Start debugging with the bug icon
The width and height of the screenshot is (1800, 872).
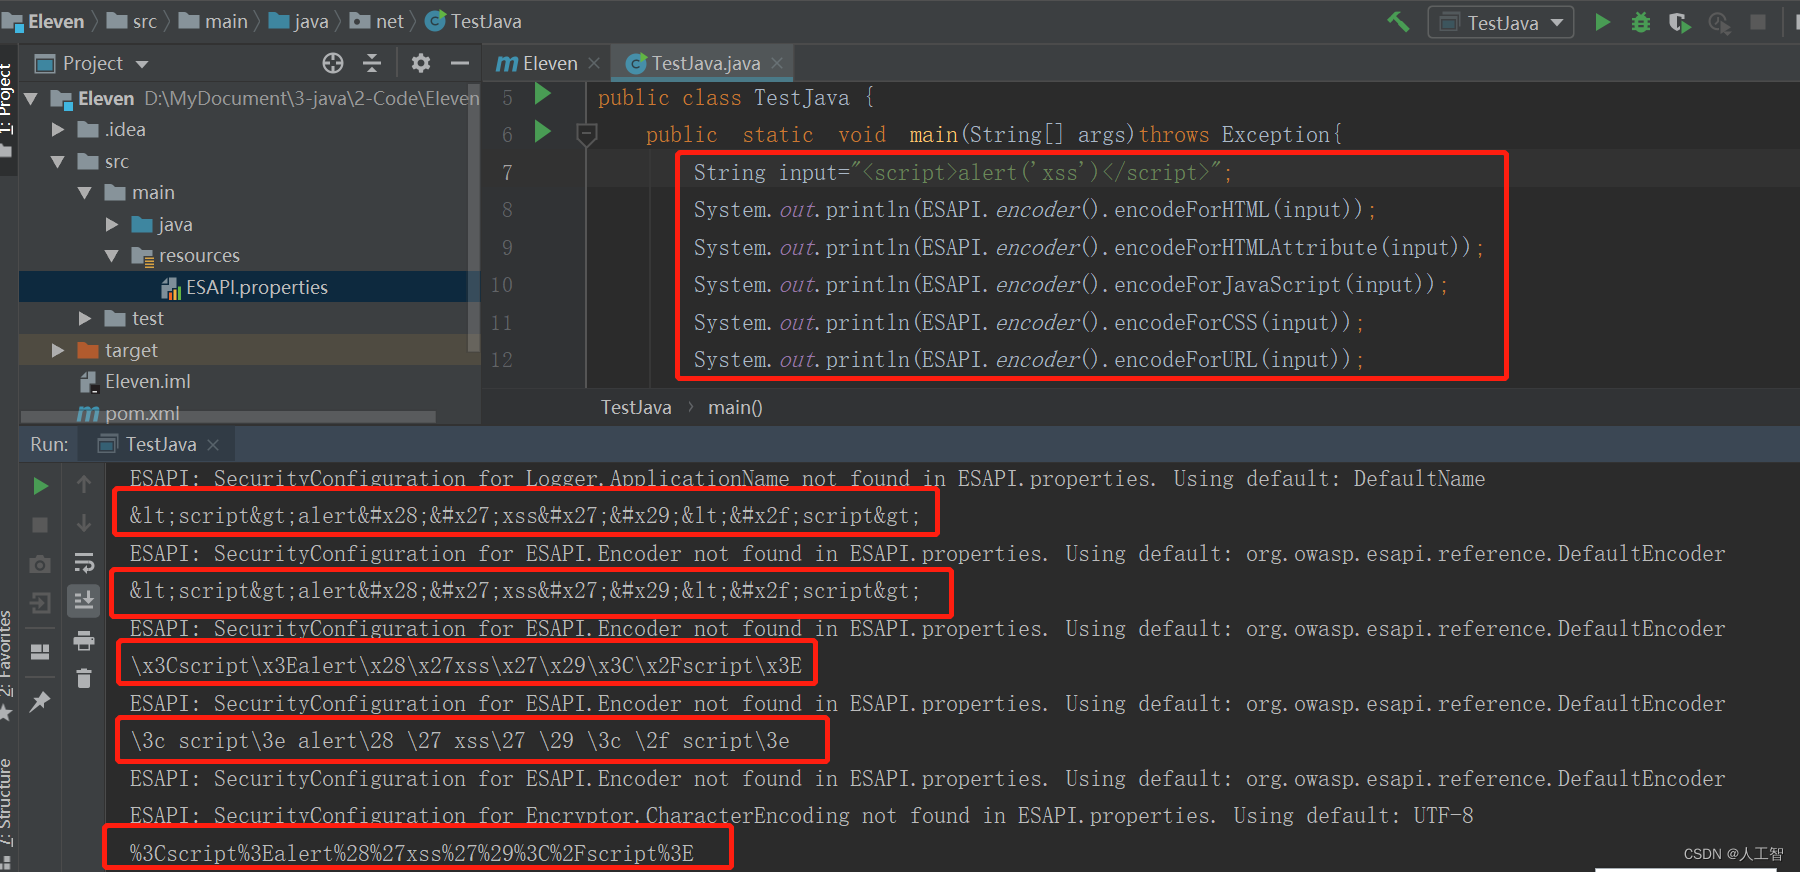pos(1641,22)
